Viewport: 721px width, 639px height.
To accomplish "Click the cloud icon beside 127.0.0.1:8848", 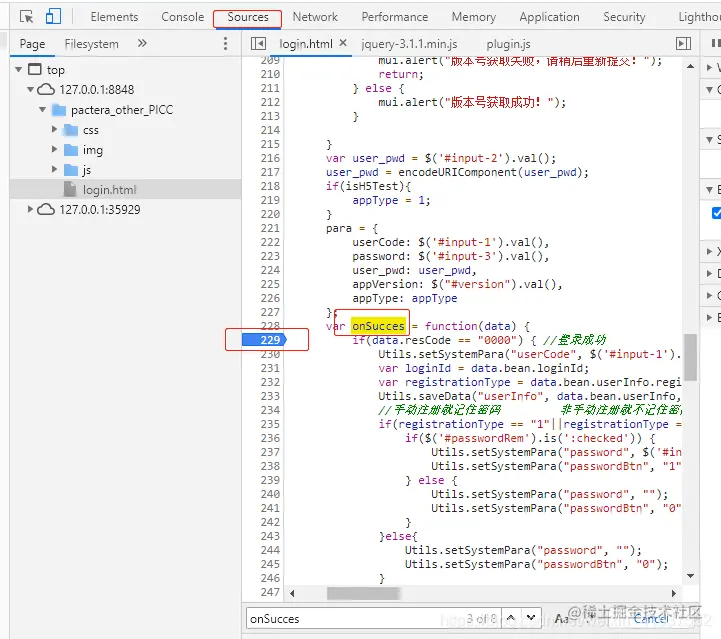I will (x=46, y=89).
